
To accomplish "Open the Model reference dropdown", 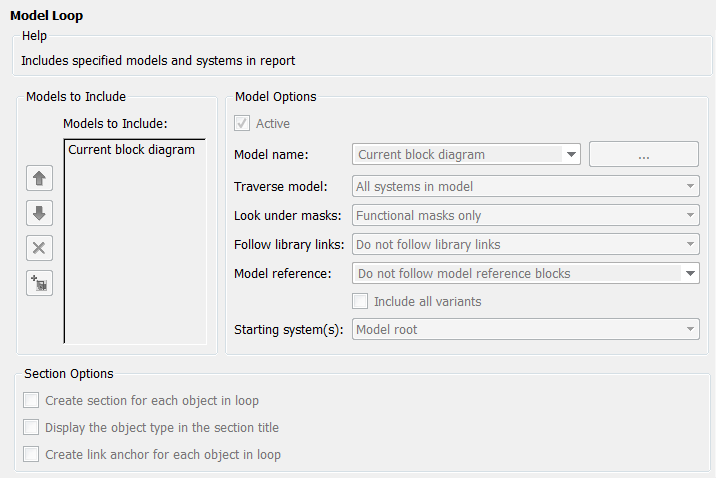I will 690,273.
